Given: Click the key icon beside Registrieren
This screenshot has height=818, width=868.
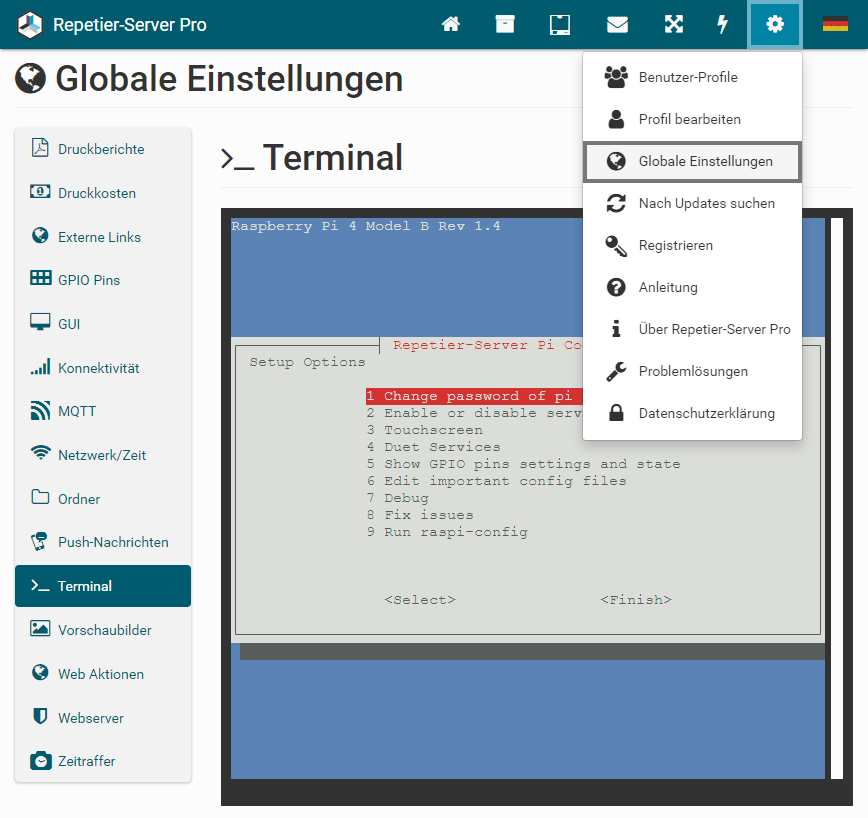Looking at the screenshot, I should click(x=616, y=246).
